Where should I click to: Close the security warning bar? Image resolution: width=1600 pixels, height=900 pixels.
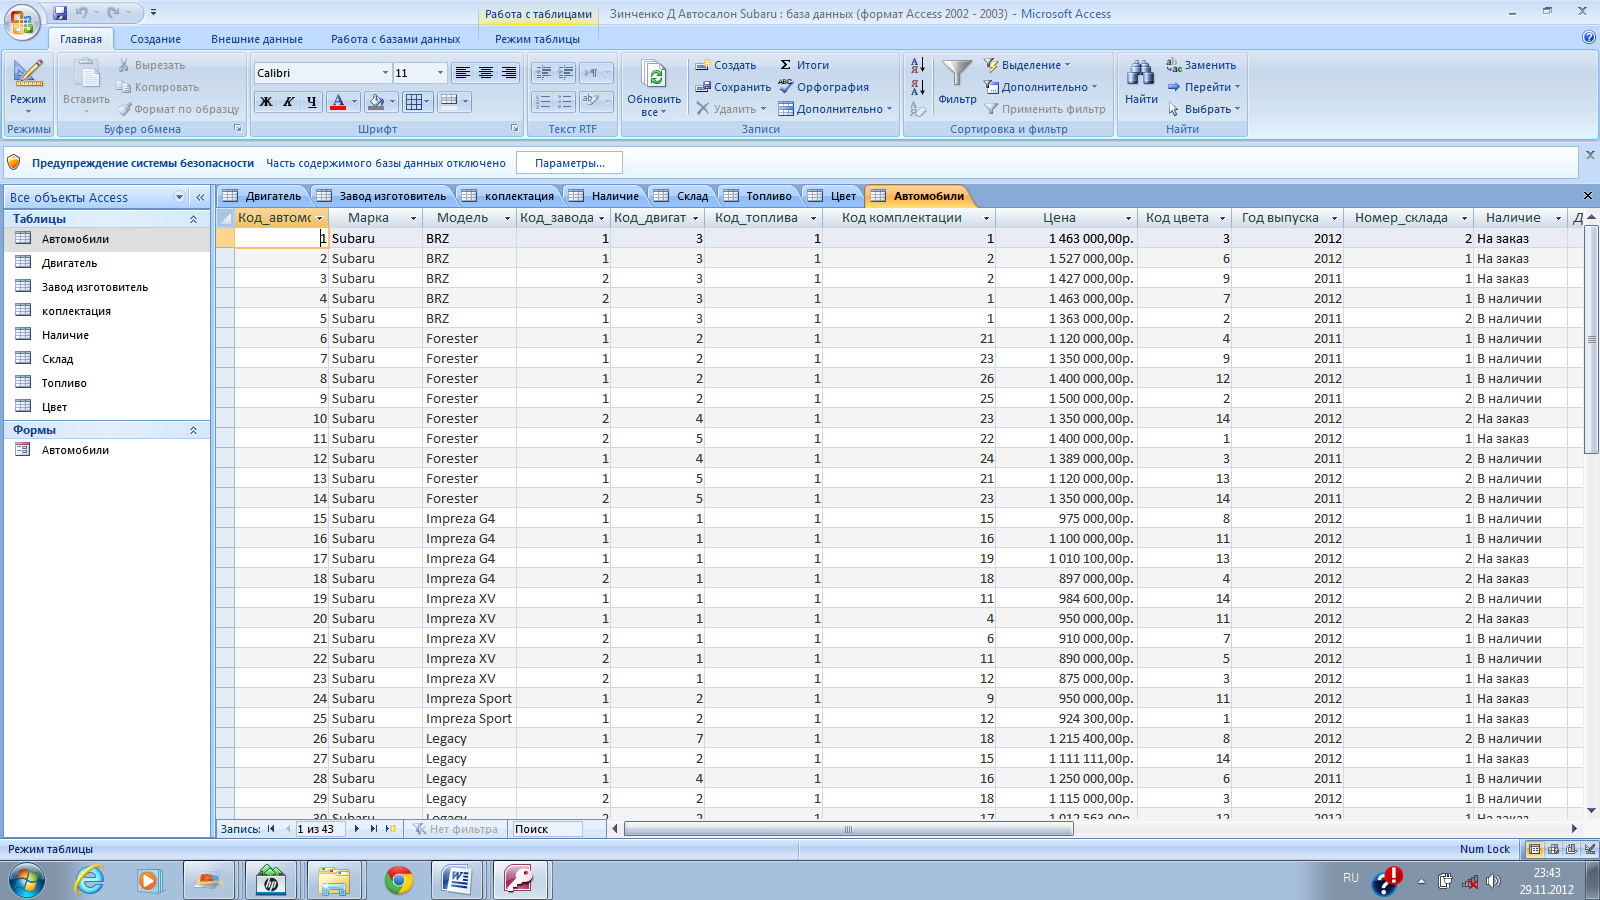[1590, 155]
